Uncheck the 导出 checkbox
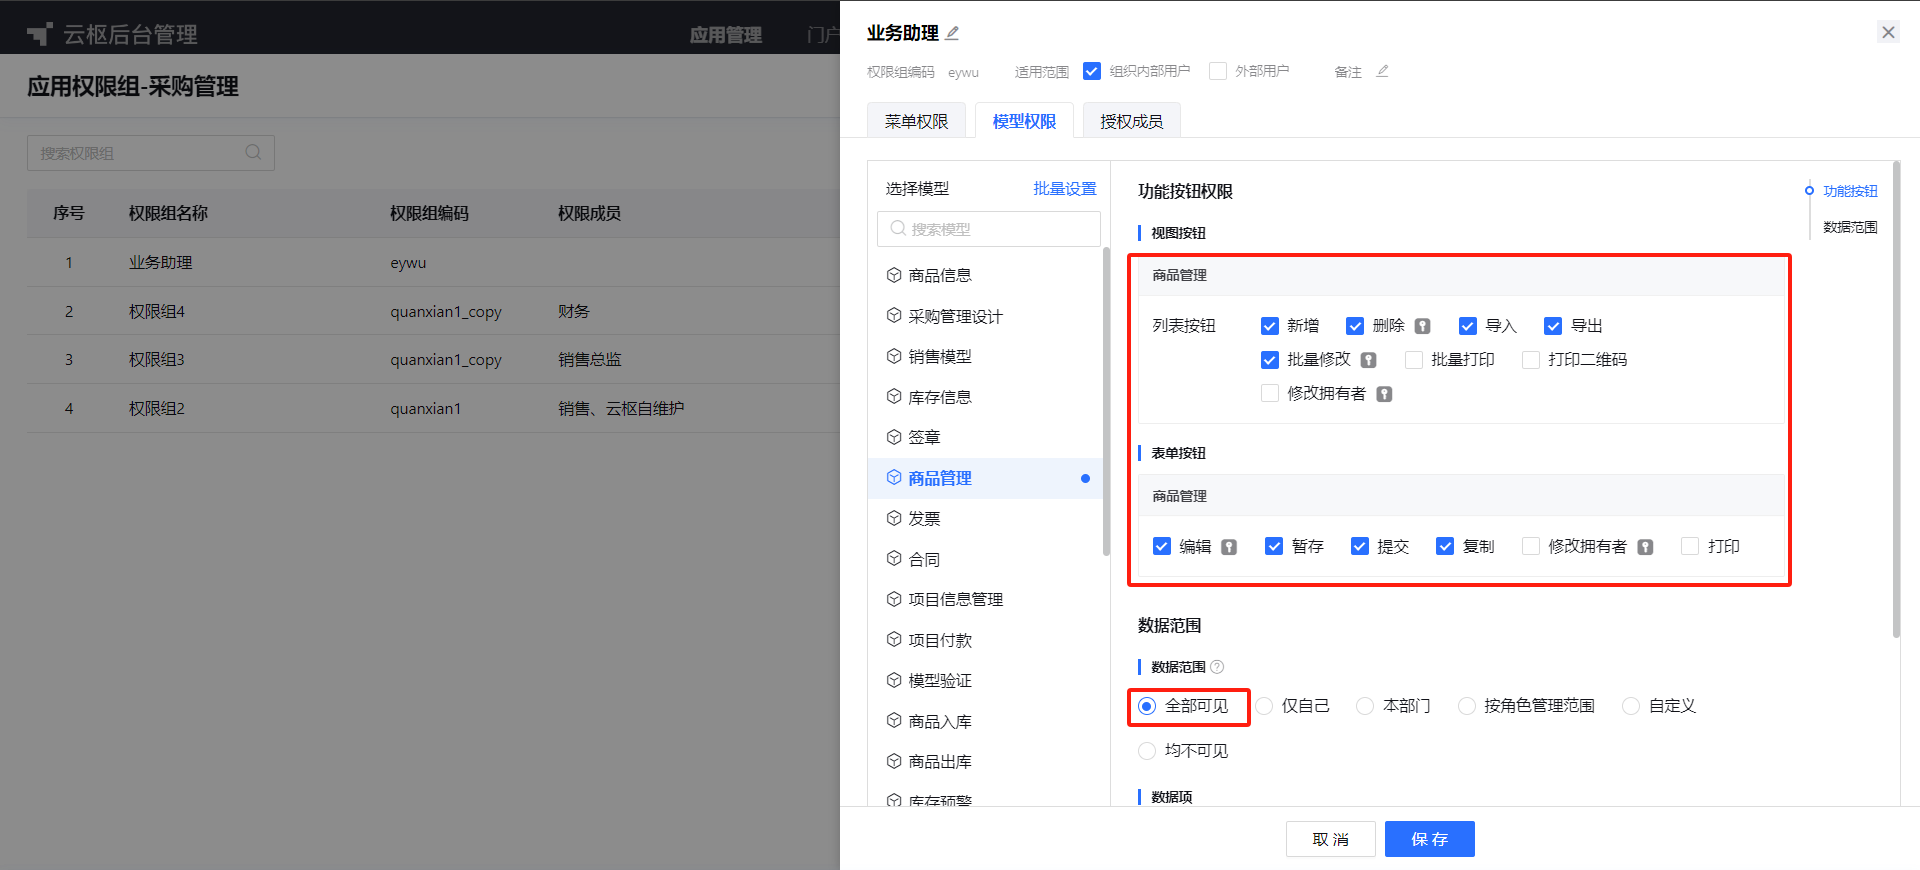1920x870 pixels. click(1553, 326)
